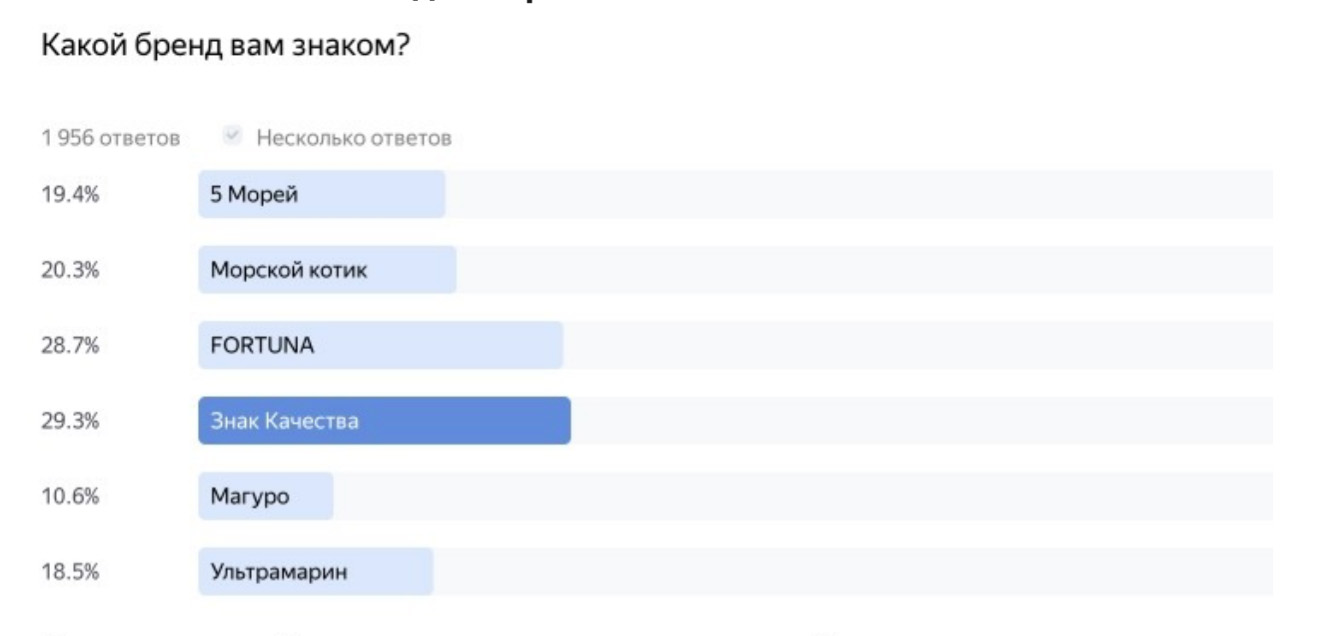The height and width of the screenshot is (636, 1344).
Task: Choose the FORTUNA answer bar
Action: coord(380,346)
